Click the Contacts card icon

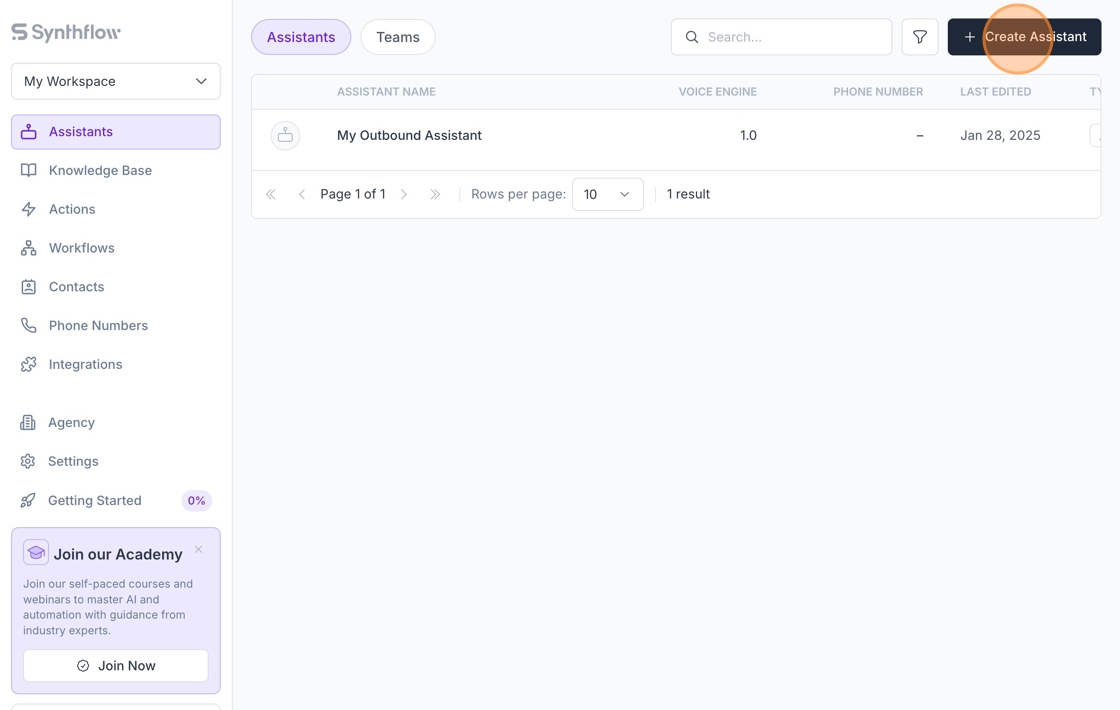point(29,287)
